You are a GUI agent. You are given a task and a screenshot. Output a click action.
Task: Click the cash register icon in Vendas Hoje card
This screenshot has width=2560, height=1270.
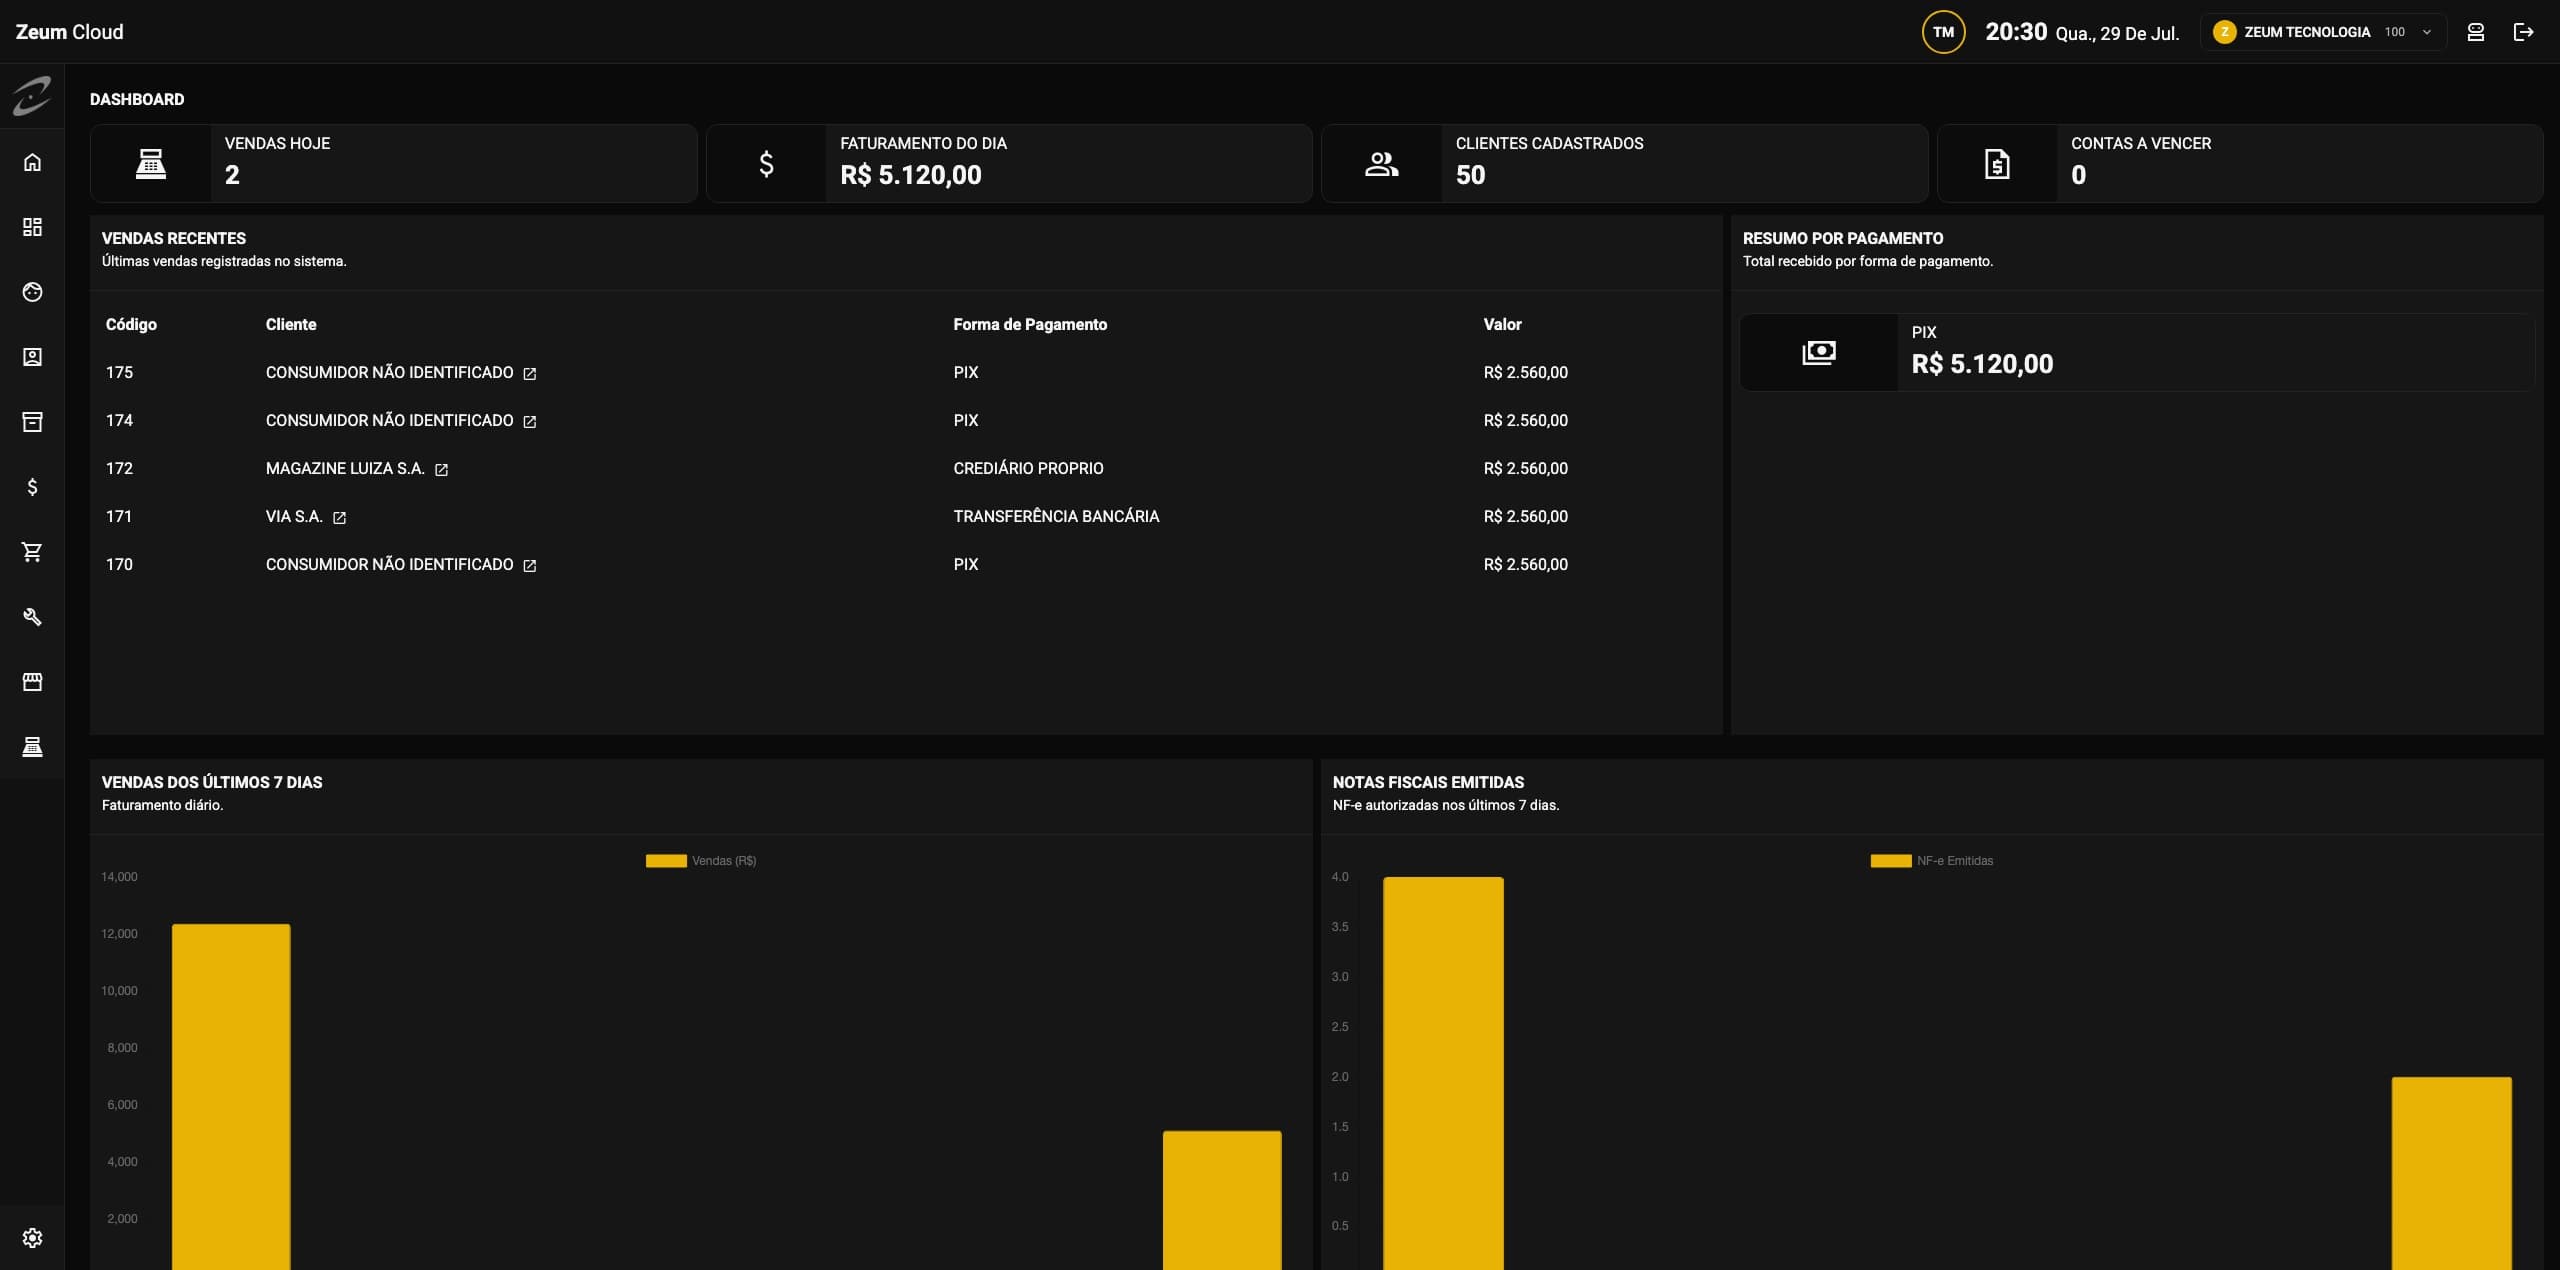pyautogui.click(x=151, y=164)
